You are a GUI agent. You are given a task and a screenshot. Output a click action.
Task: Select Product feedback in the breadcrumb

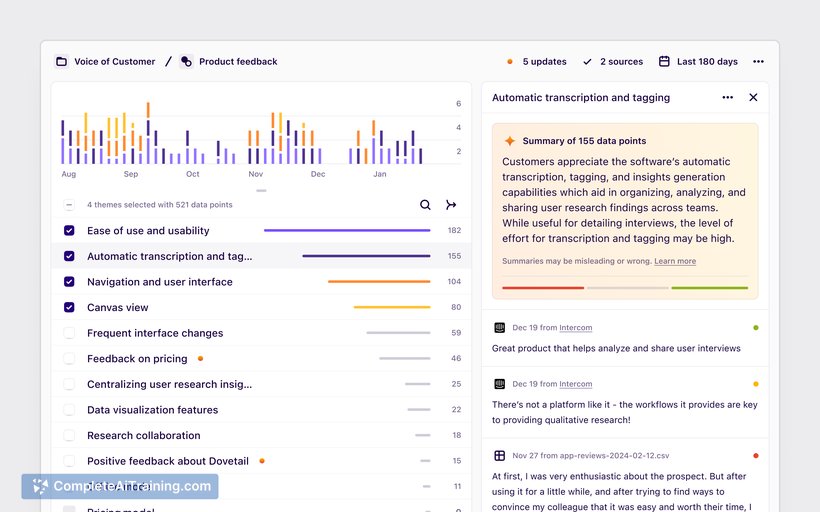click(238, 62)
